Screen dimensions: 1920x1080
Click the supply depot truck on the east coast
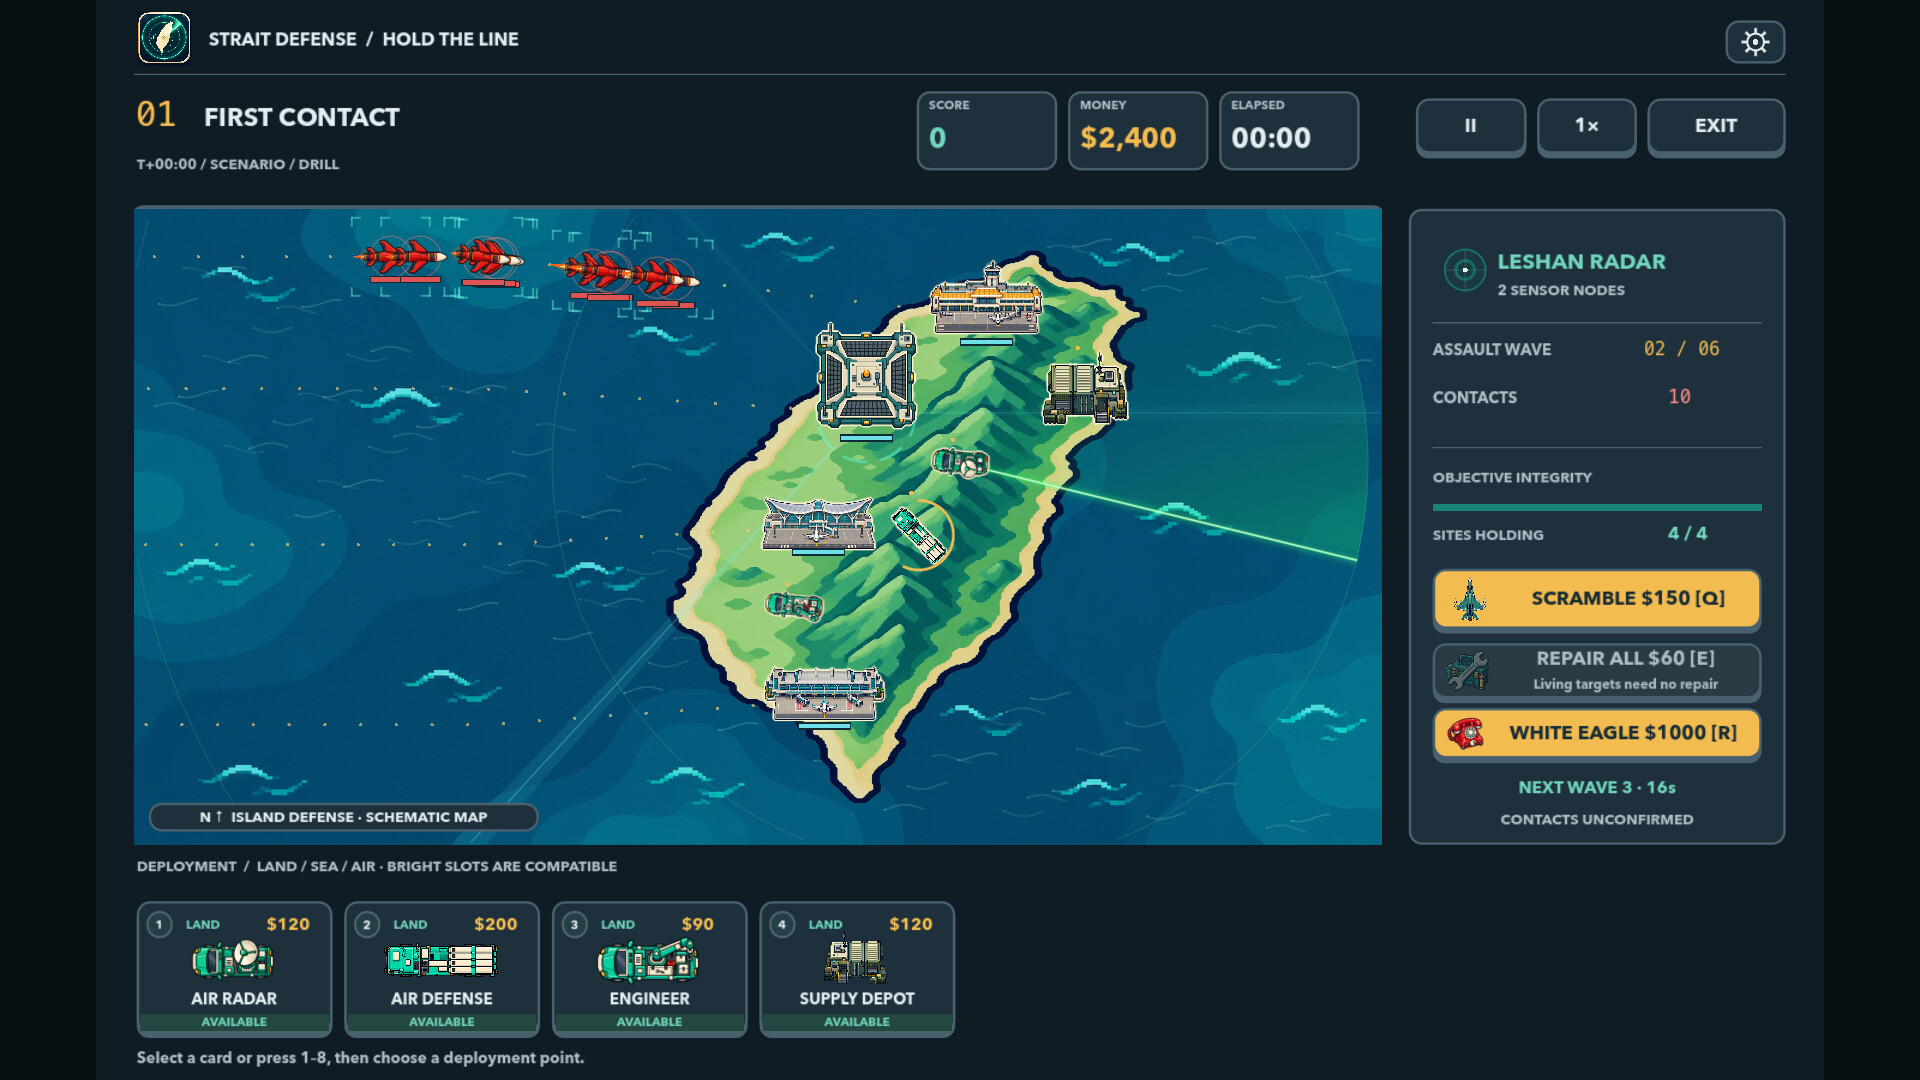1086,391
